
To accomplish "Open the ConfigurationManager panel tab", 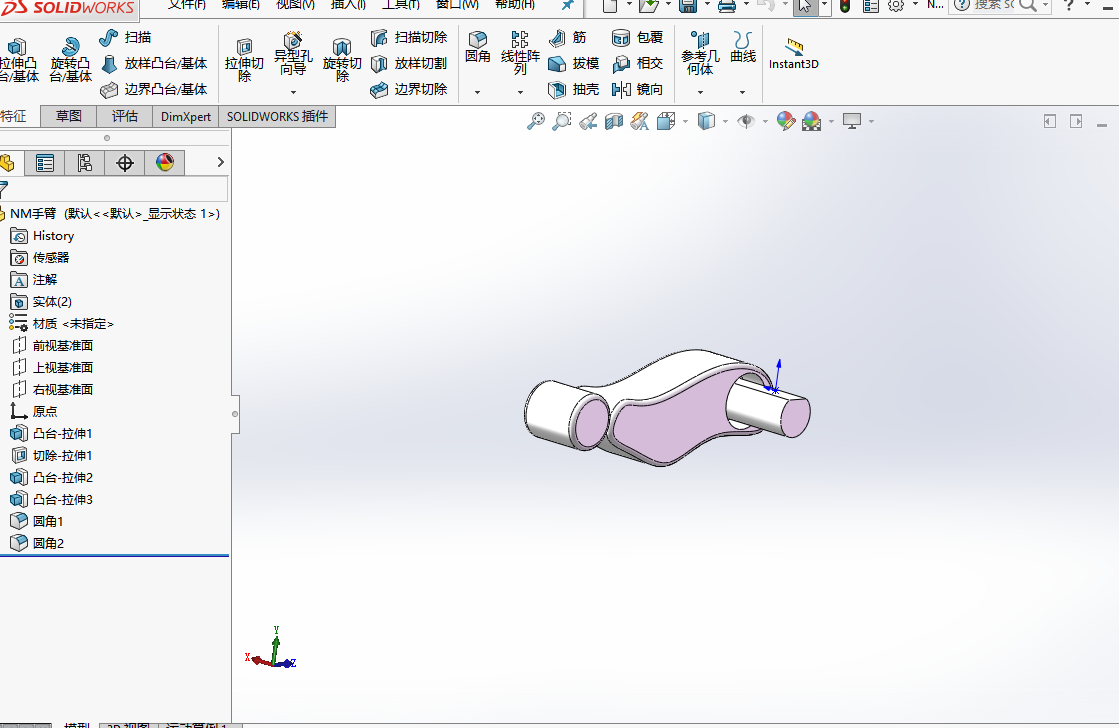I will pos(84,163).
